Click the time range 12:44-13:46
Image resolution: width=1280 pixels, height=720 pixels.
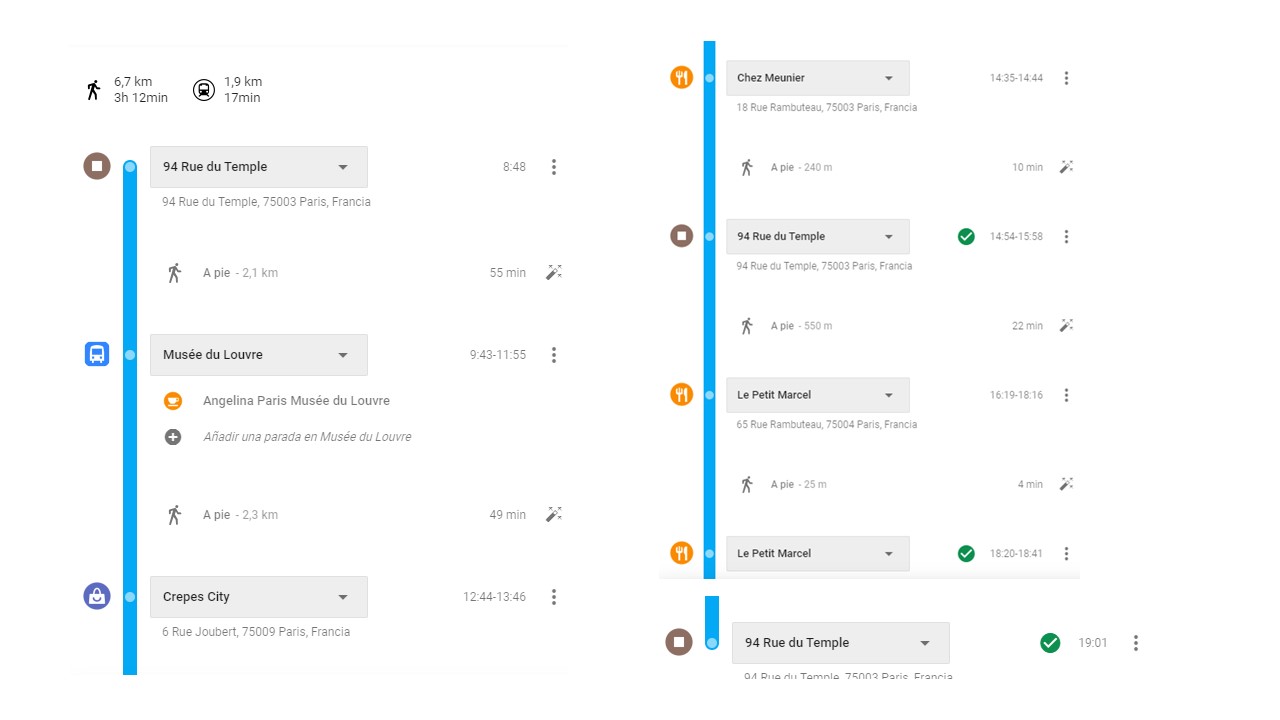pyautogui.click(x=494, y=597)
